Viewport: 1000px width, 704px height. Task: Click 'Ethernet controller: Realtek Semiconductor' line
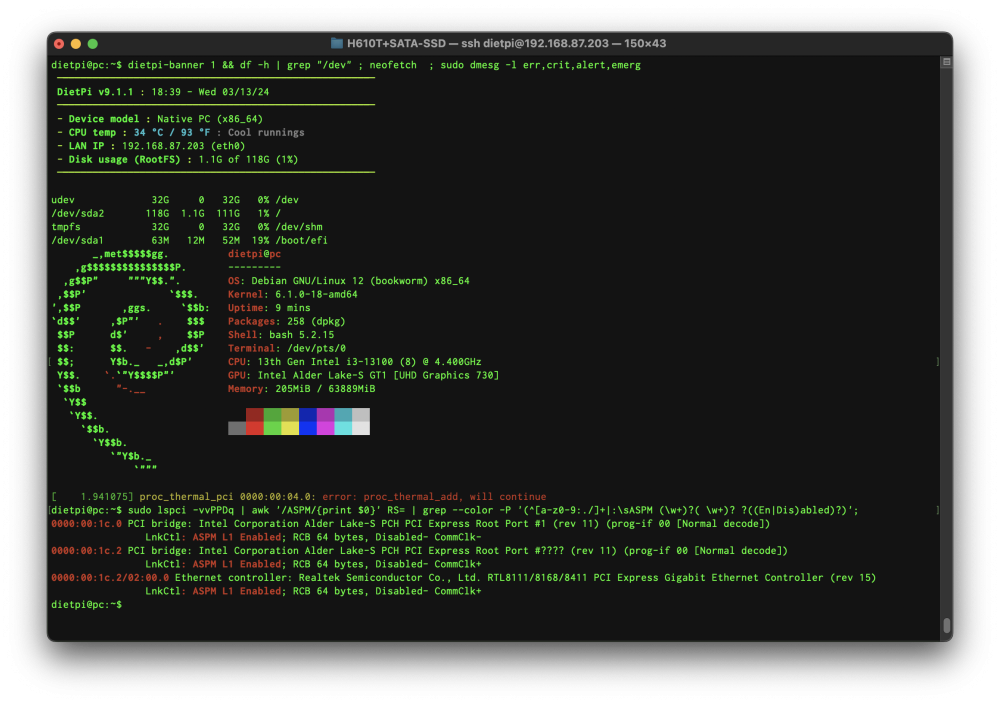coord(463,577)
